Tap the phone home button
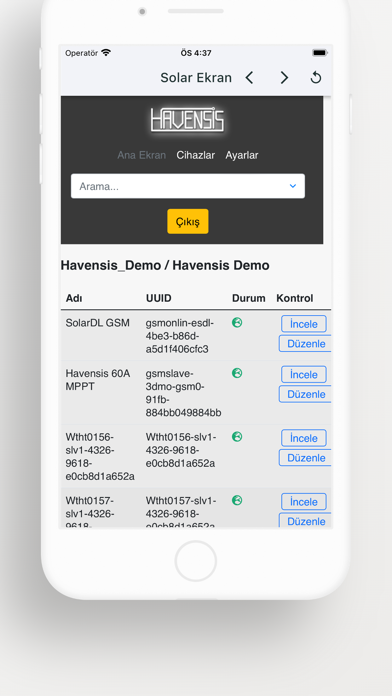 point(196,561)
